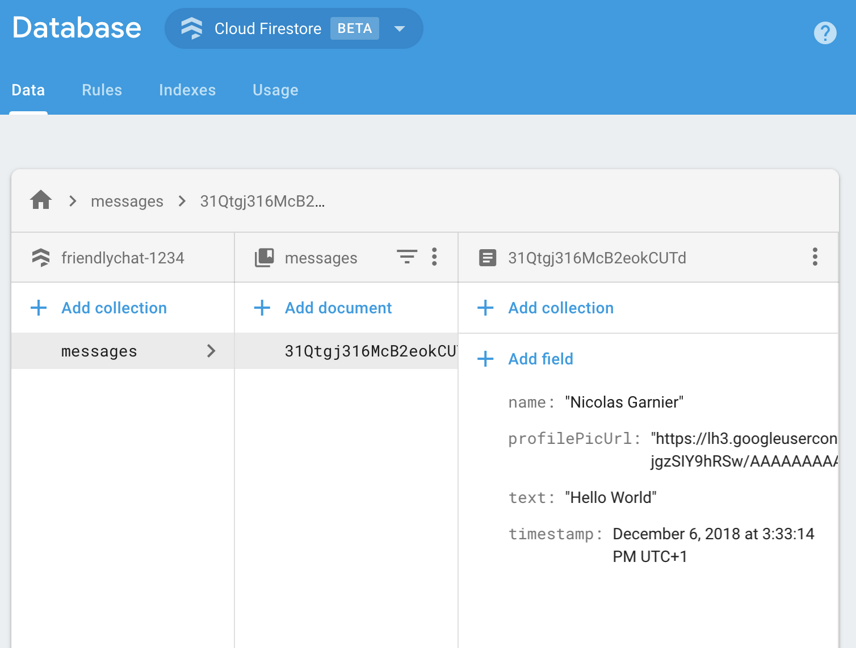Screen dimensions: 856x648
Task: Add collection under friendlychat-1234 root
Action: click(x=113, y=308)
